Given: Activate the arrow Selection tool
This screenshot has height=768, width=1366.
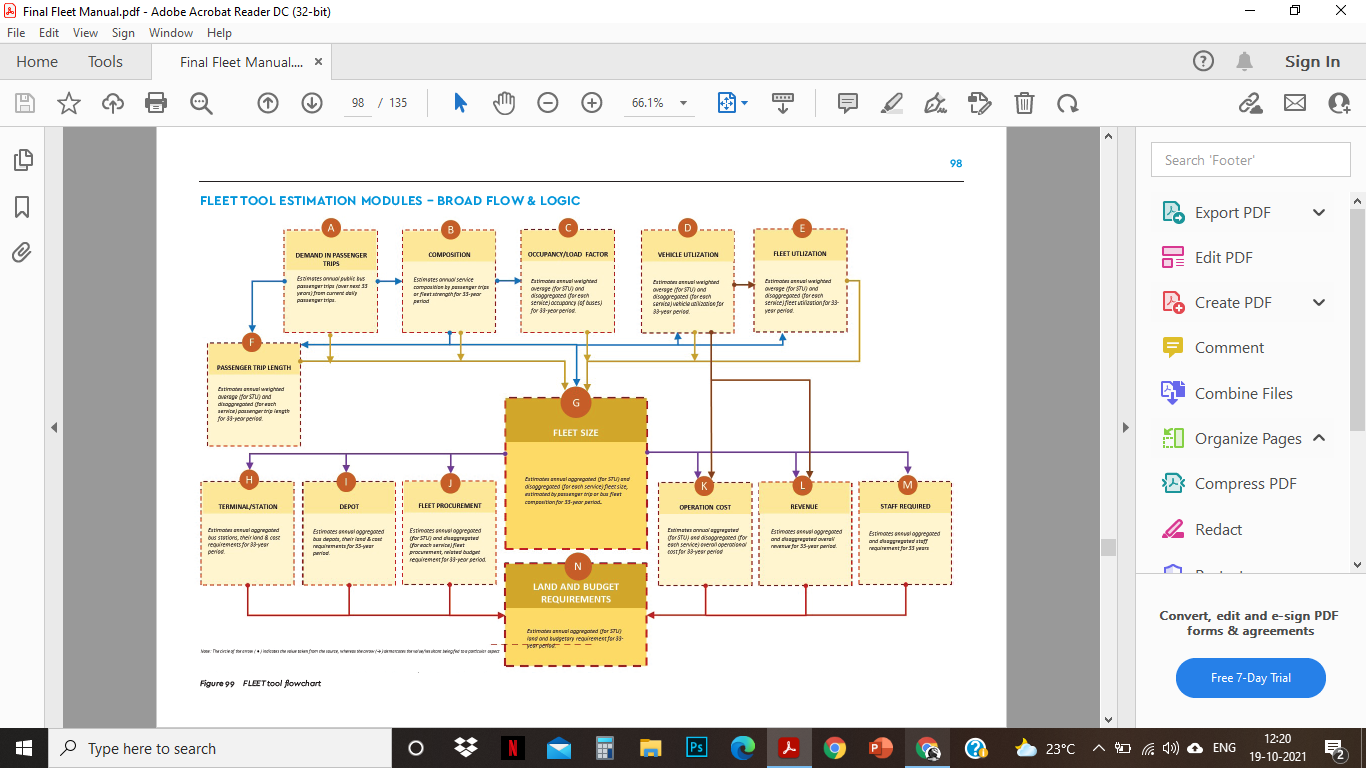Looking at the screenshot, I should tap(460, 103).
